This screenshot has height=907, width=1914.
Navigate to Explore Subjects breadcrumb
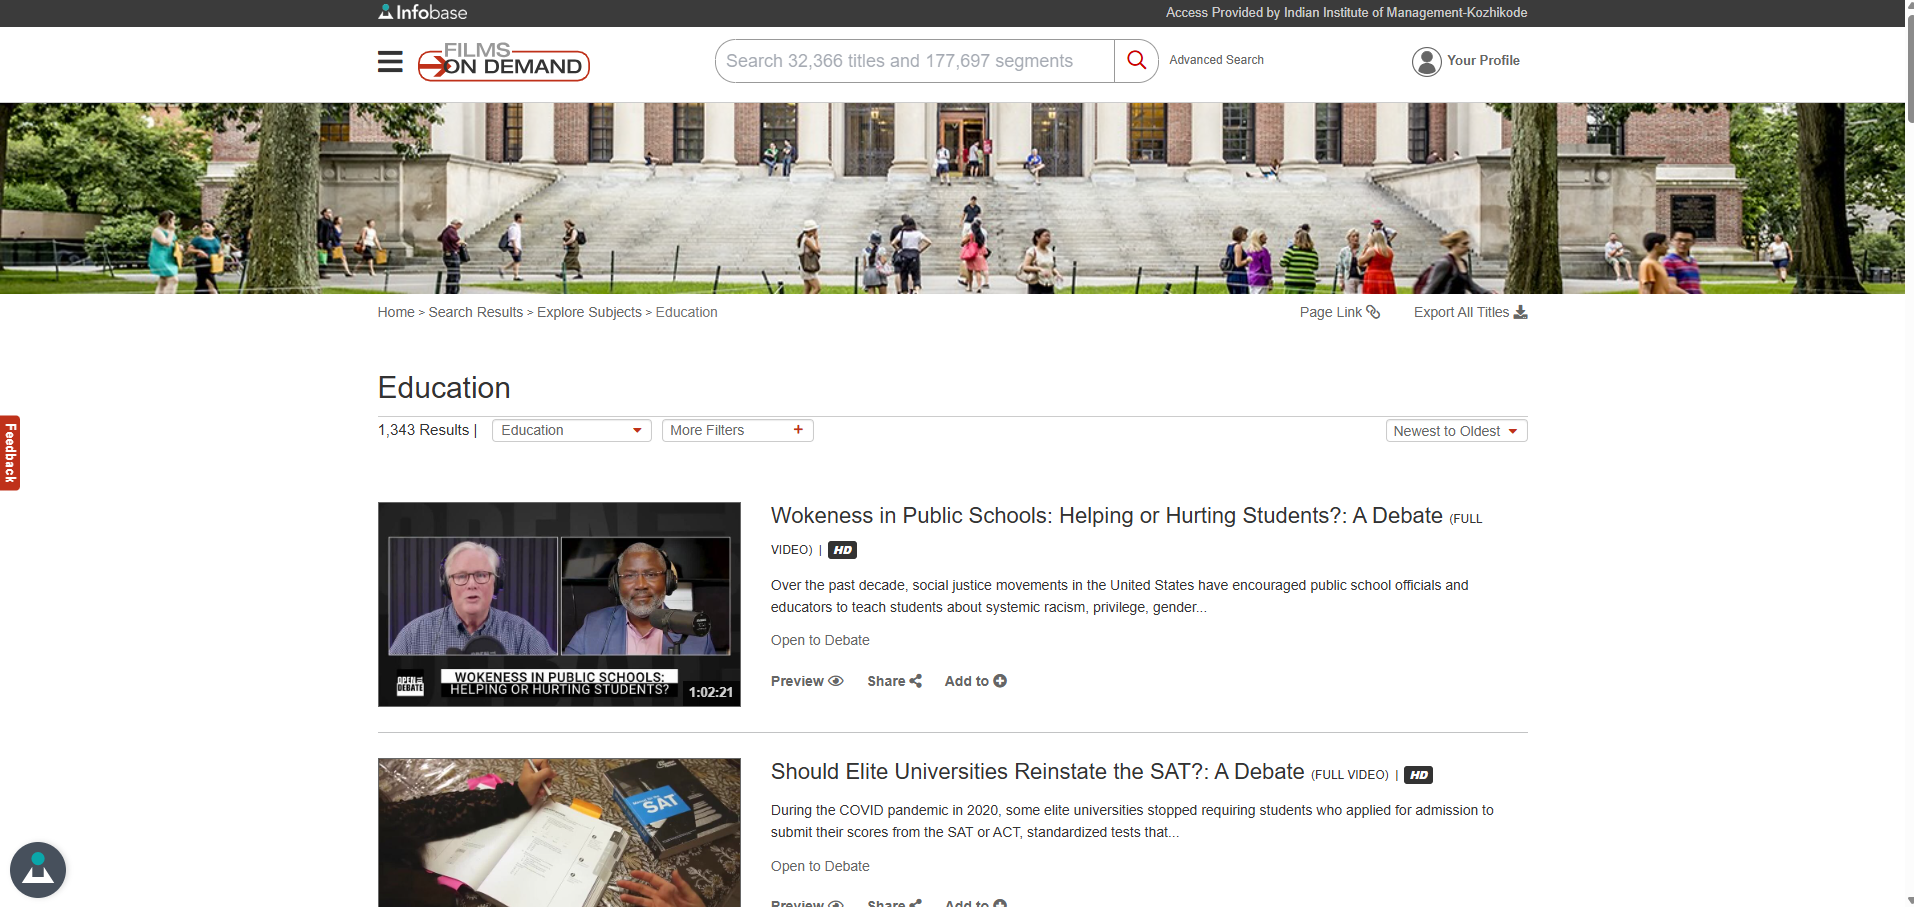pyautogui.click(x=589, y=312)
